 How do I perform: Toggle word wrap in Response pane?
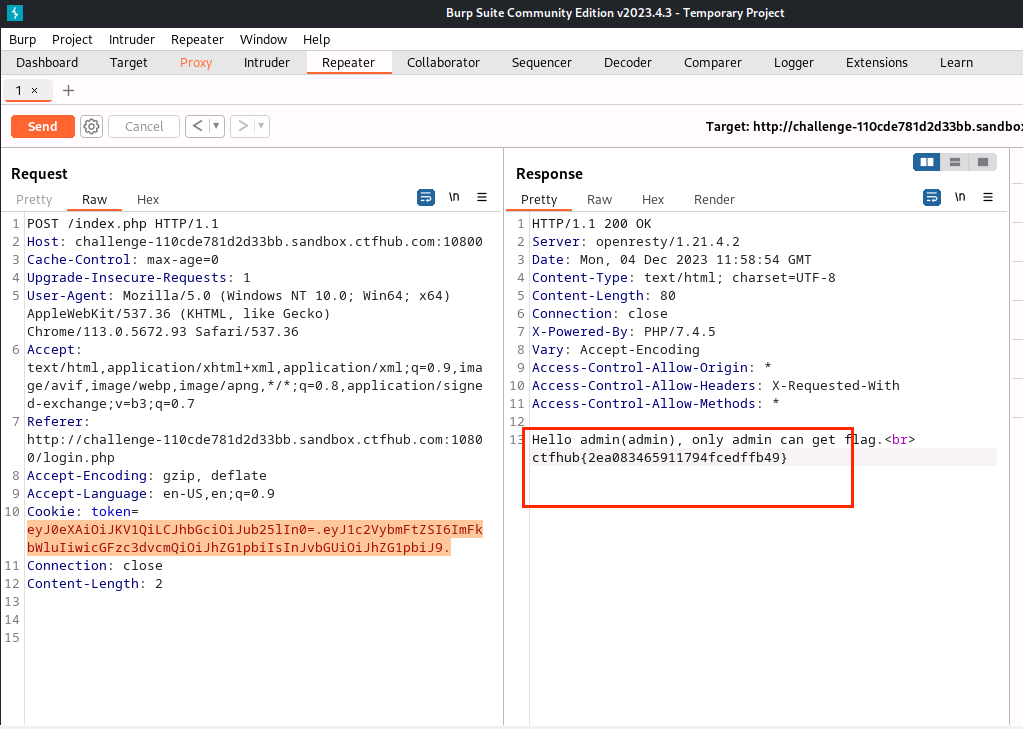[932, 197]
